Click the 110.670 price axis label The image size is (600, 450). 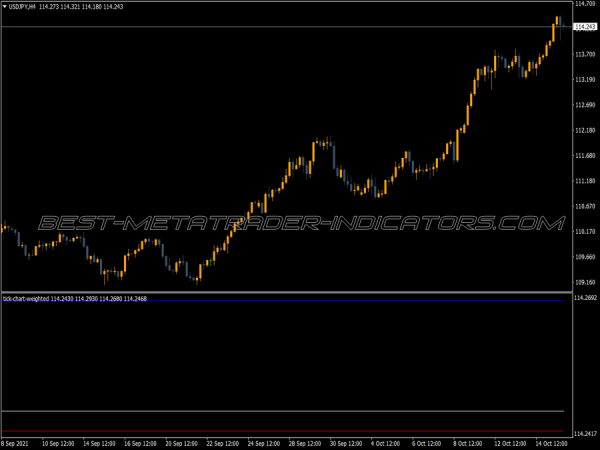pyautogui.click(x=585, y=206)
